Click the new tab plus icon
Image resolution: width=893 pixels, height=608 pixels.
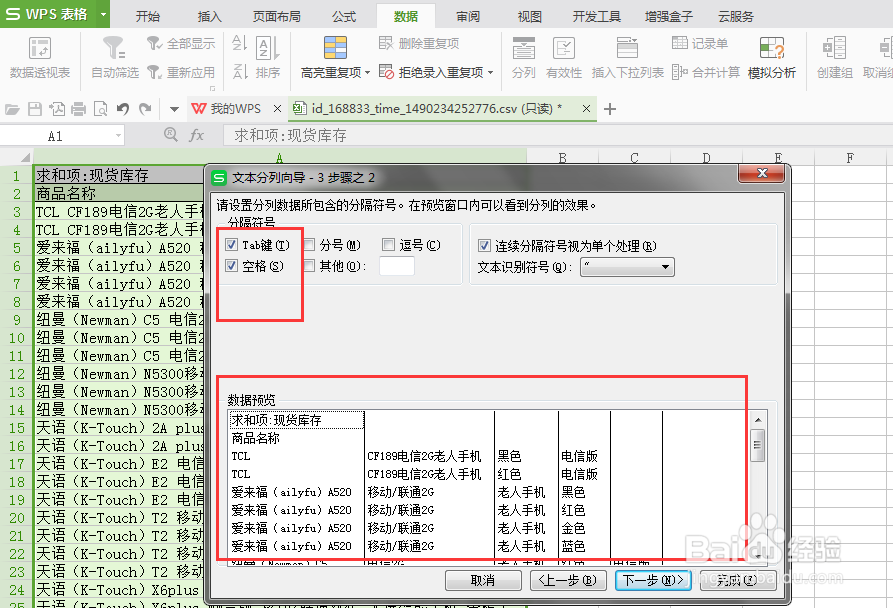tap(609, 109)
